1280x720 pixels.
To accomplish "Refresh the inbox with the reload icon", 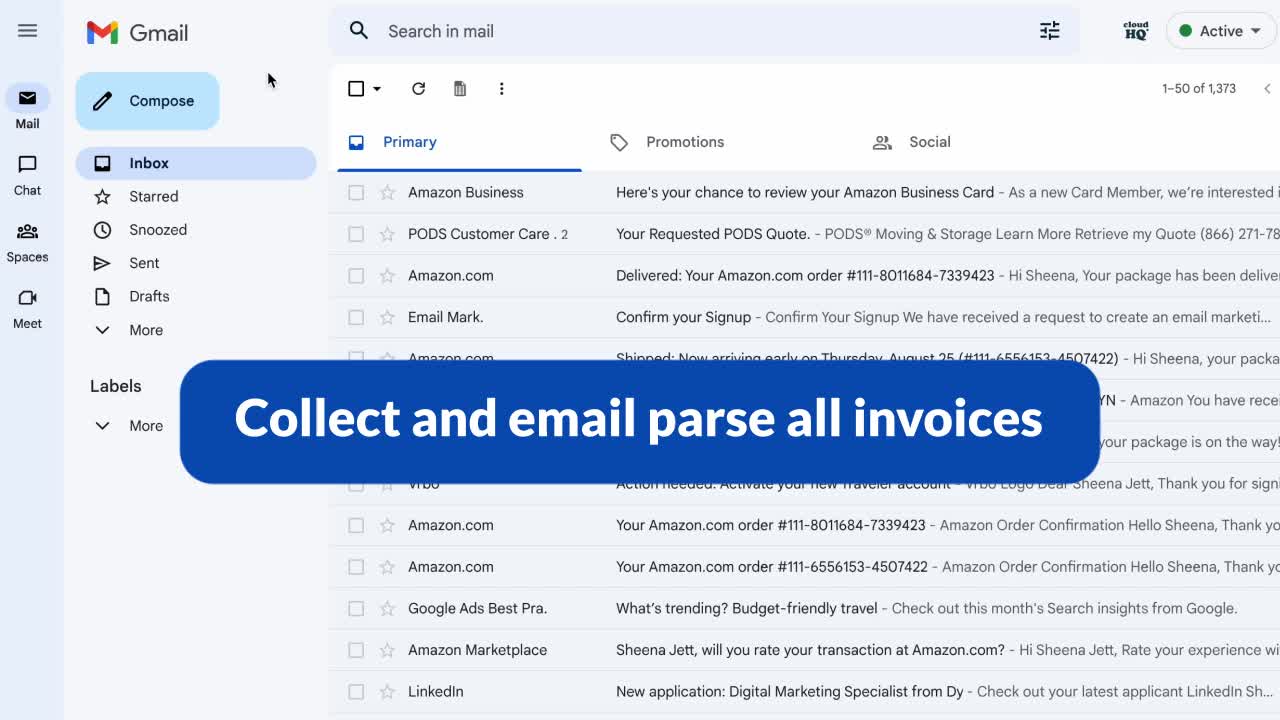I will tap(418, 89).
